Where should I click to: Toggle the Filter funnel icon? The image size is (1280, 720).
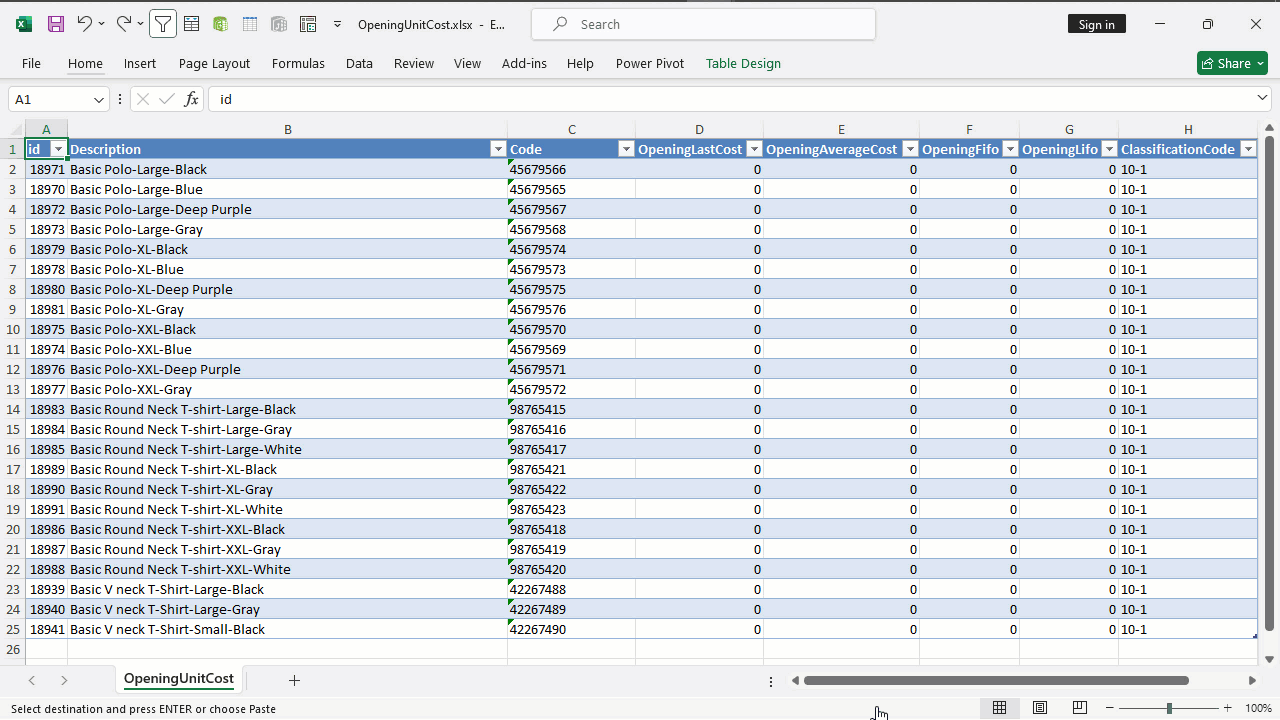163,24
